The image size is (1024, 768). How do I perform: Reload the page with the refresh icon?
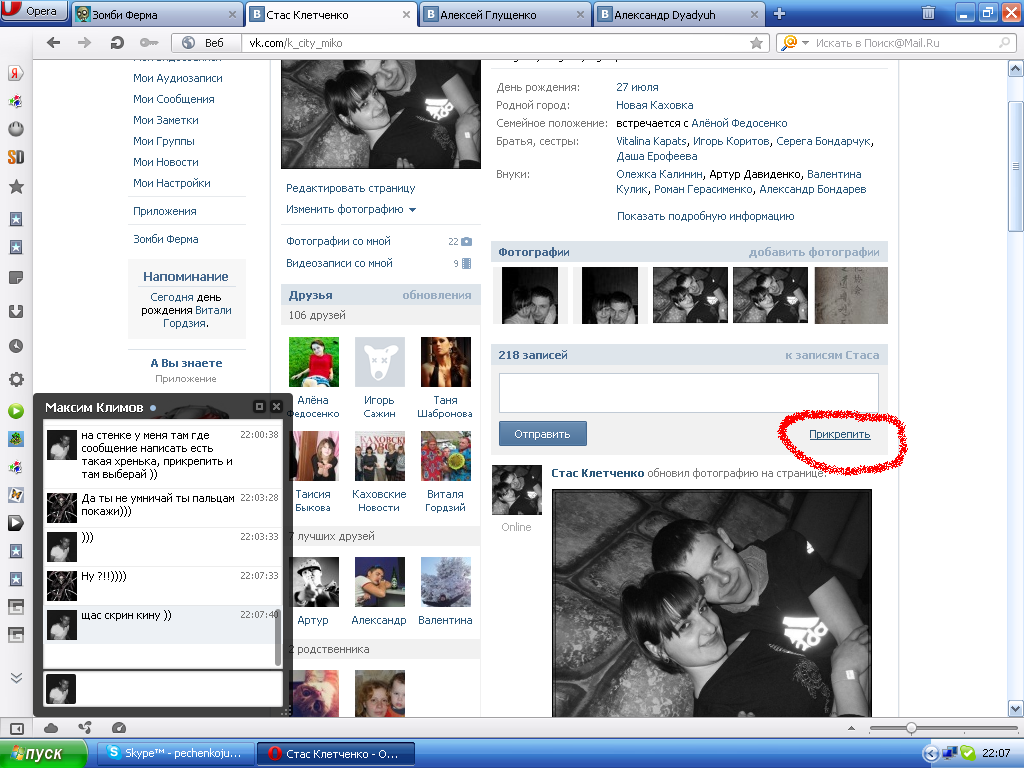coord(117,42)
